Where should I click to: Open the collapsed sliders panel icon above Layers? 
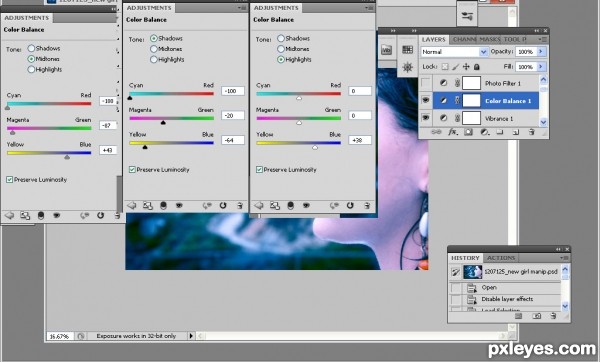coord(467,16)
